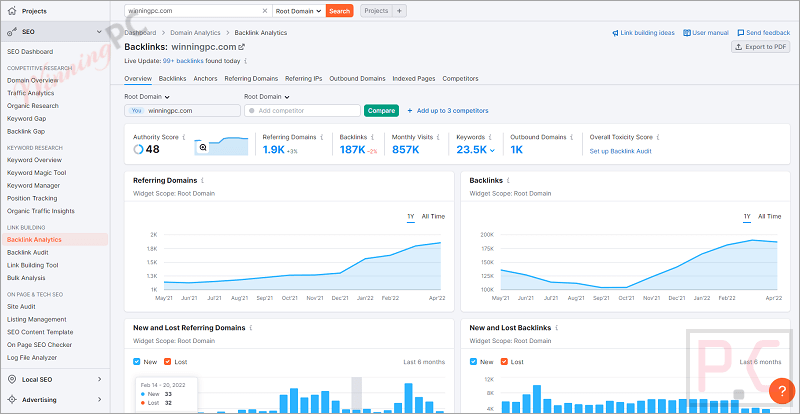Toggle New checkbox in New and Lost Backlinks
This screenshot has height=414, width=800.
click(473, 362)
